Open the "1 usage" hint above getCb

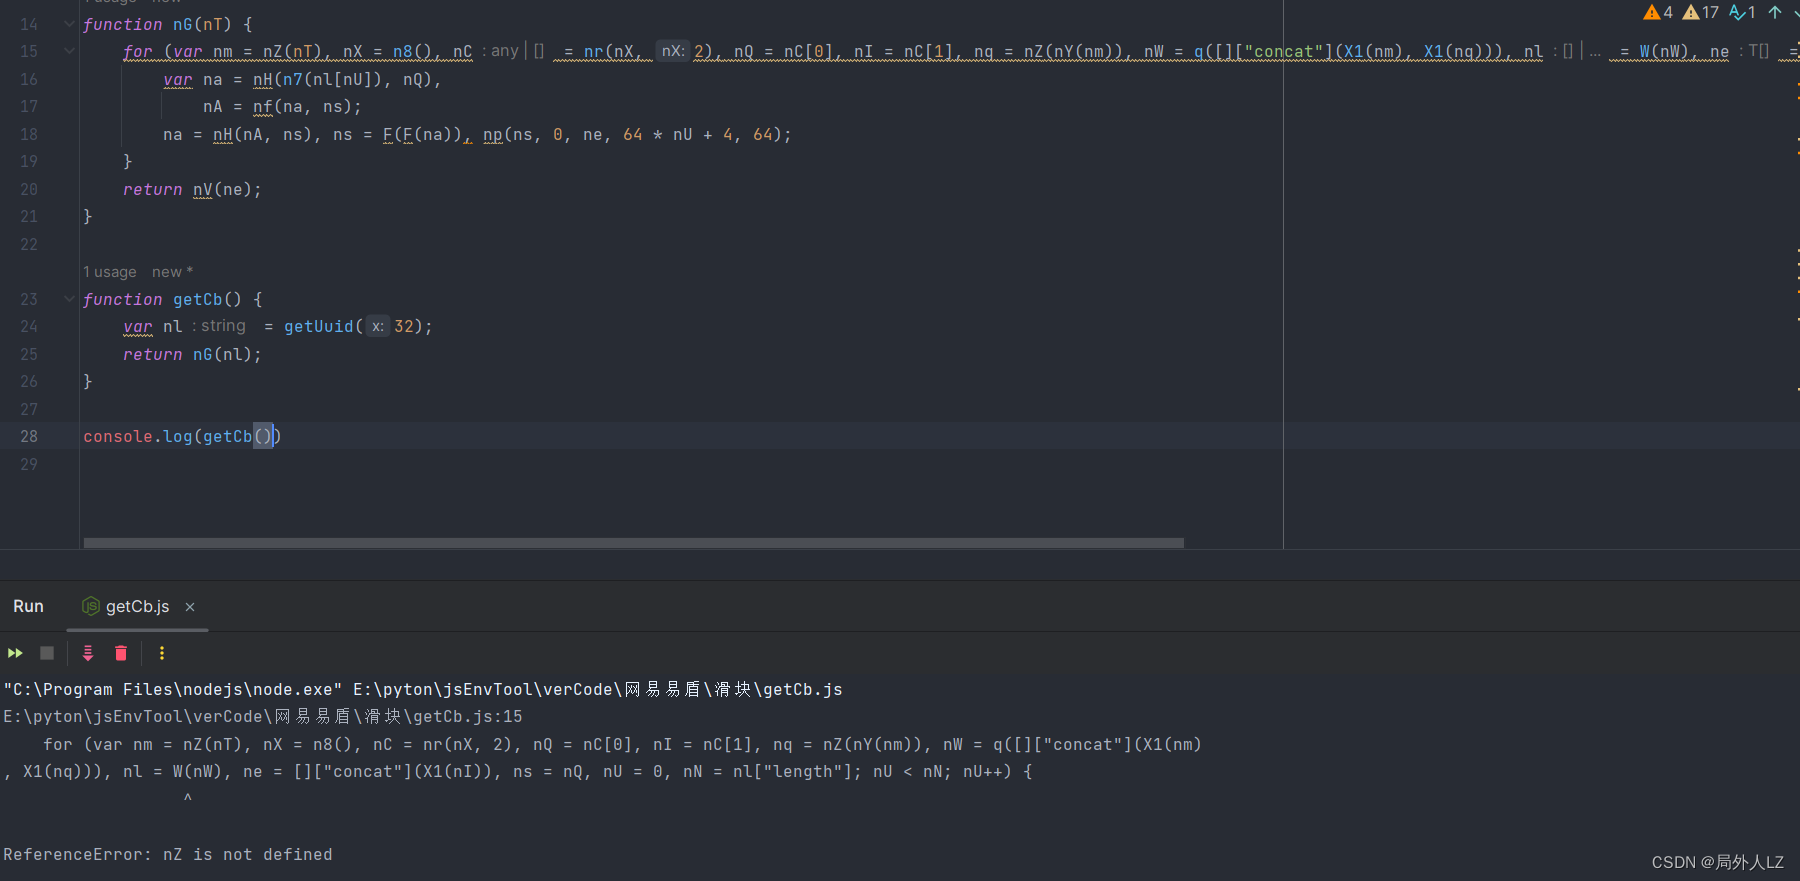[110, 272]
